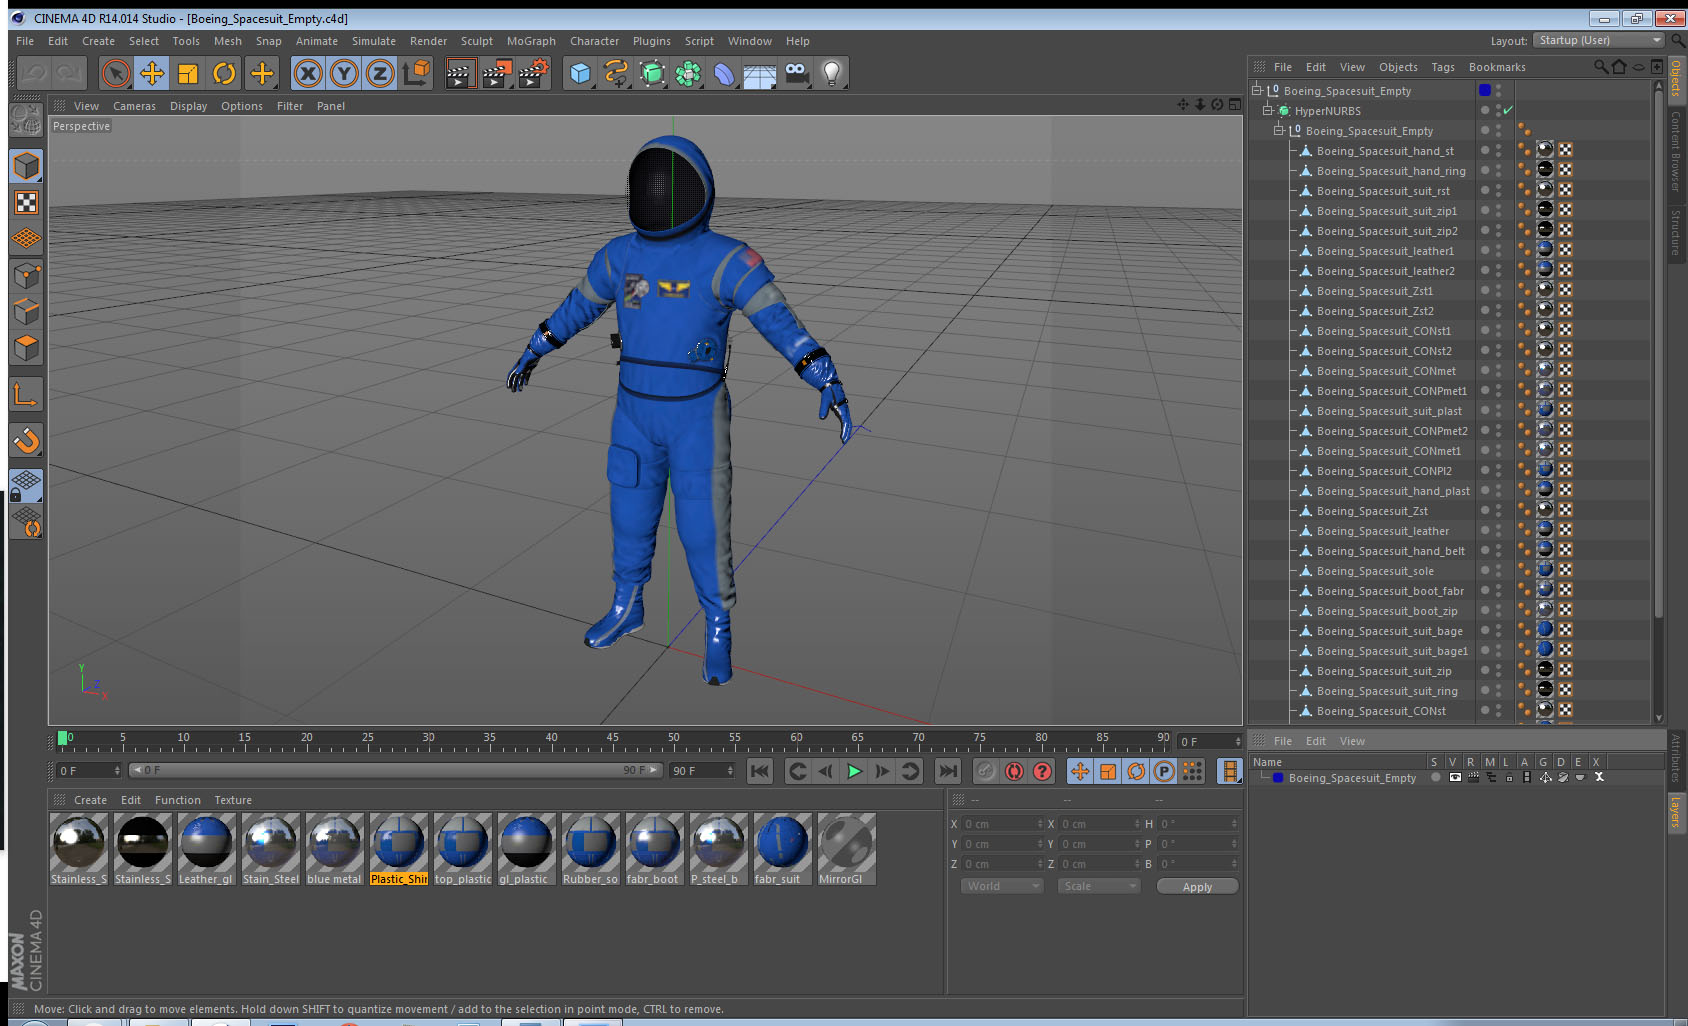Open the Mesh menu
Viewport: 1688px width, 1026px height.
point(227,41)
